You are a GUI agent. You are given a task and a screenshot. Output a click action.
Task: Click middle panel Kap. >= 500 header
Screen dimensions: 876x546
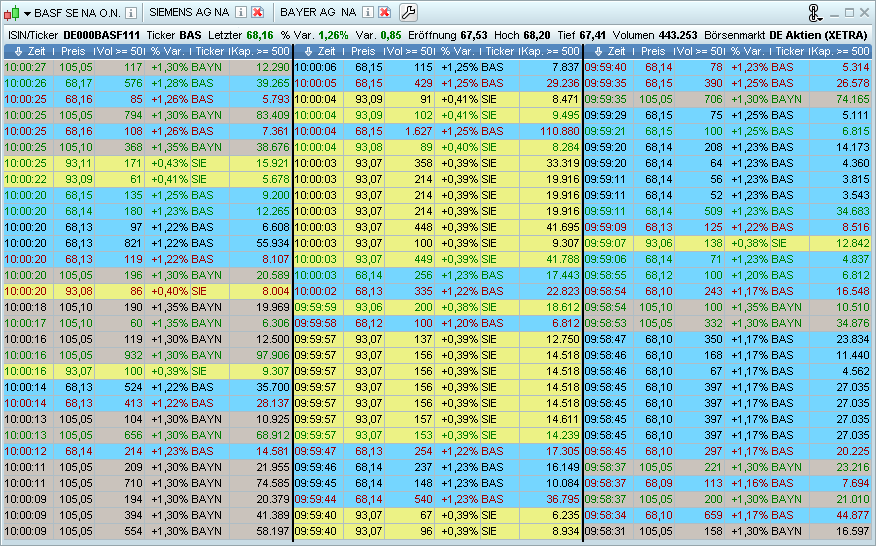pos(550,51)
